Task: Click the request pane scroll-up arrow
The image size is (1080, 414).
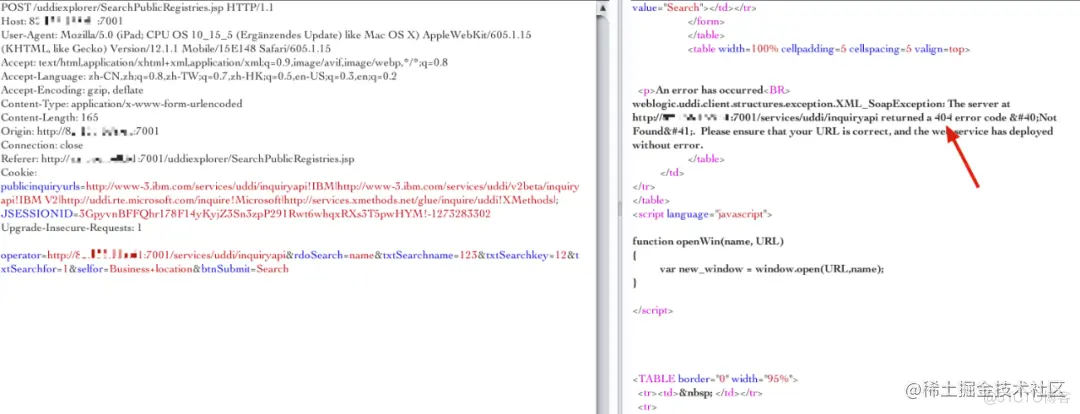Action: (x=603, y=8)
